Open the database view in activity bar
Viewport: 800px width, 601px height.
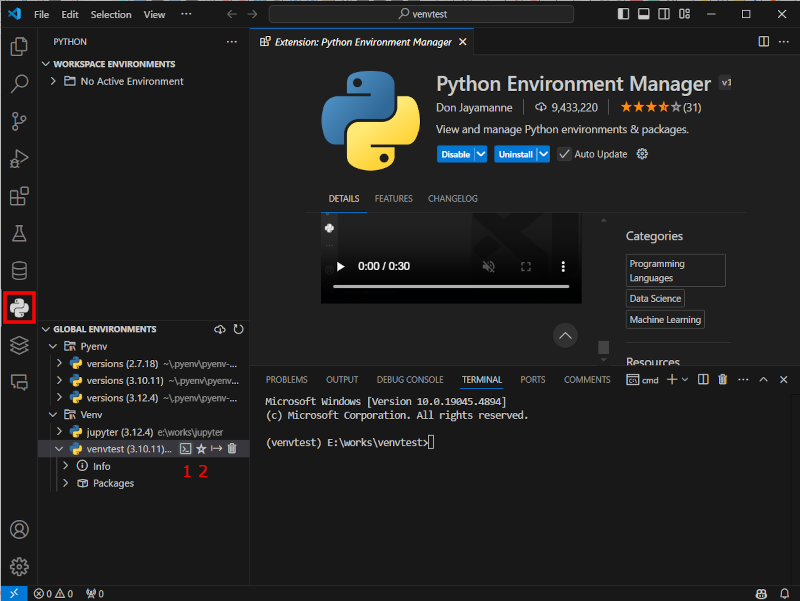click(19, 270)
